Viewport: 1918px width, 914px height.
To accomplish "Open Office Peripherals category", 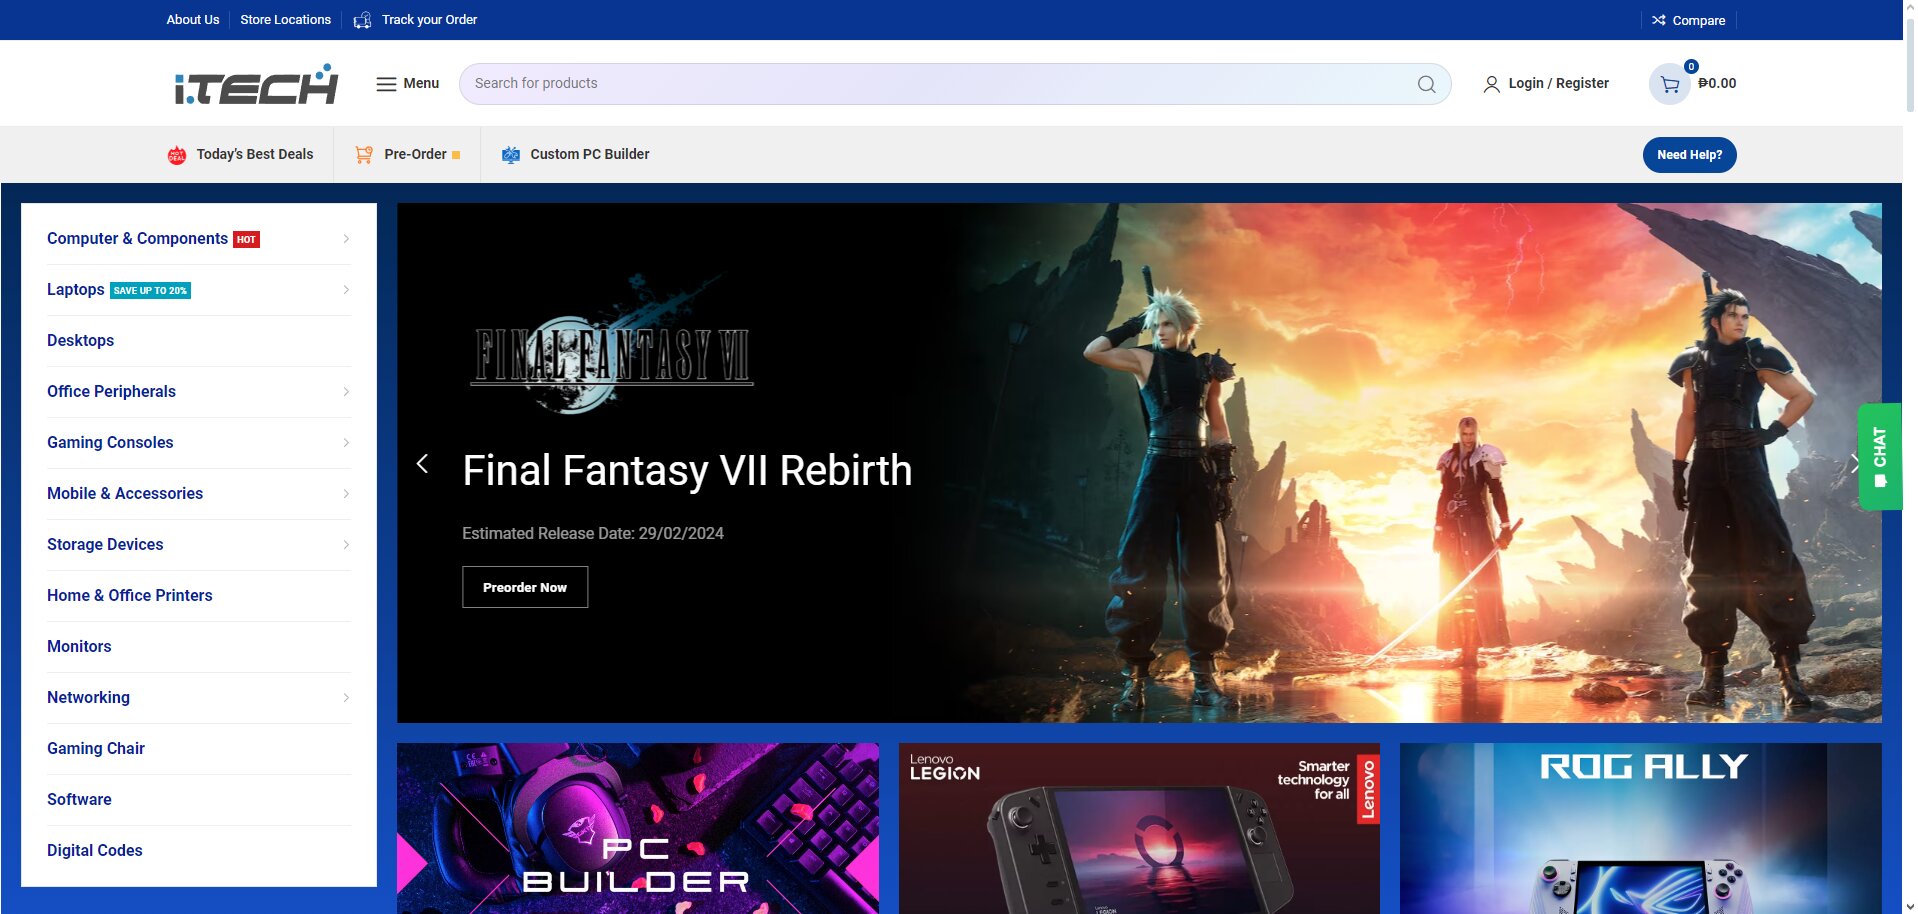I will tap(111, 392).
